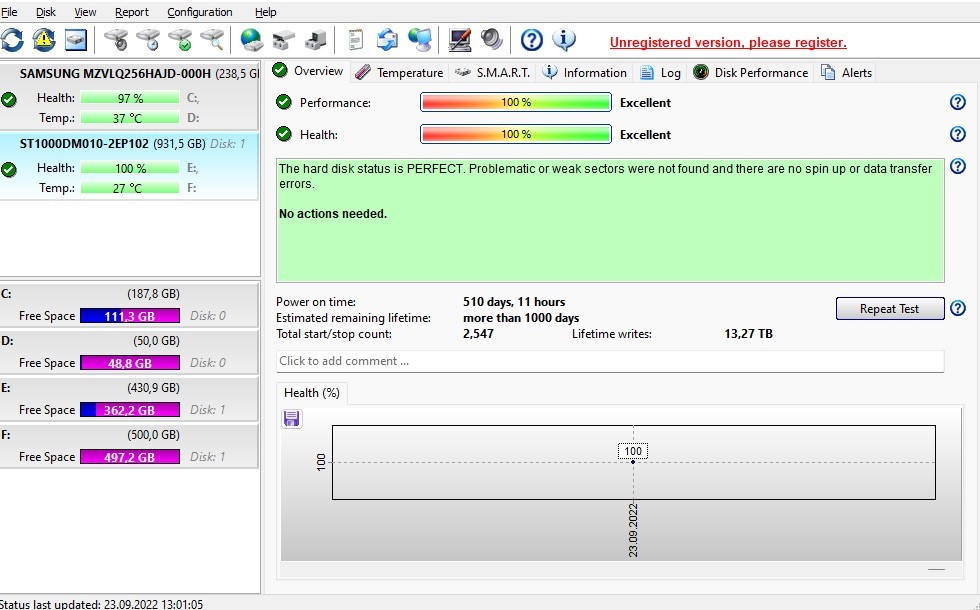Click the monitor with screwdriver configuration icon
Screen dimensions: 980x610
[460, 41]
